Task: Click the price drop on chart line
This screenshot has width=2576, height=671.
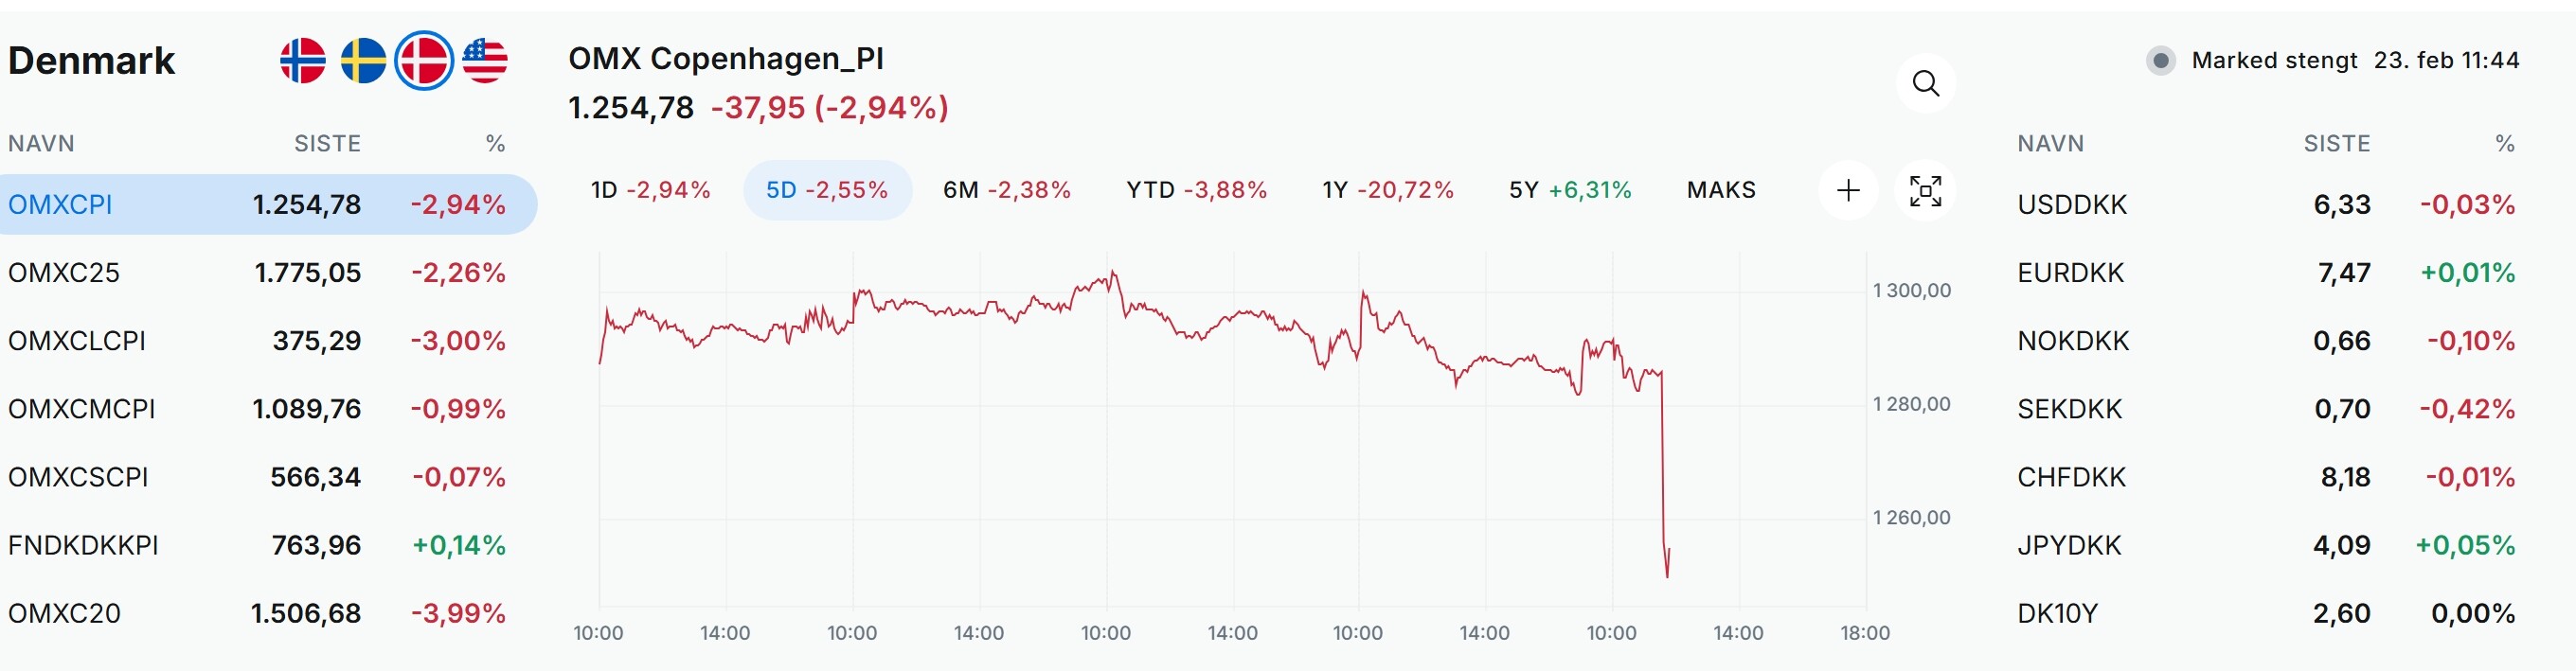Action: pos(1663,470)
